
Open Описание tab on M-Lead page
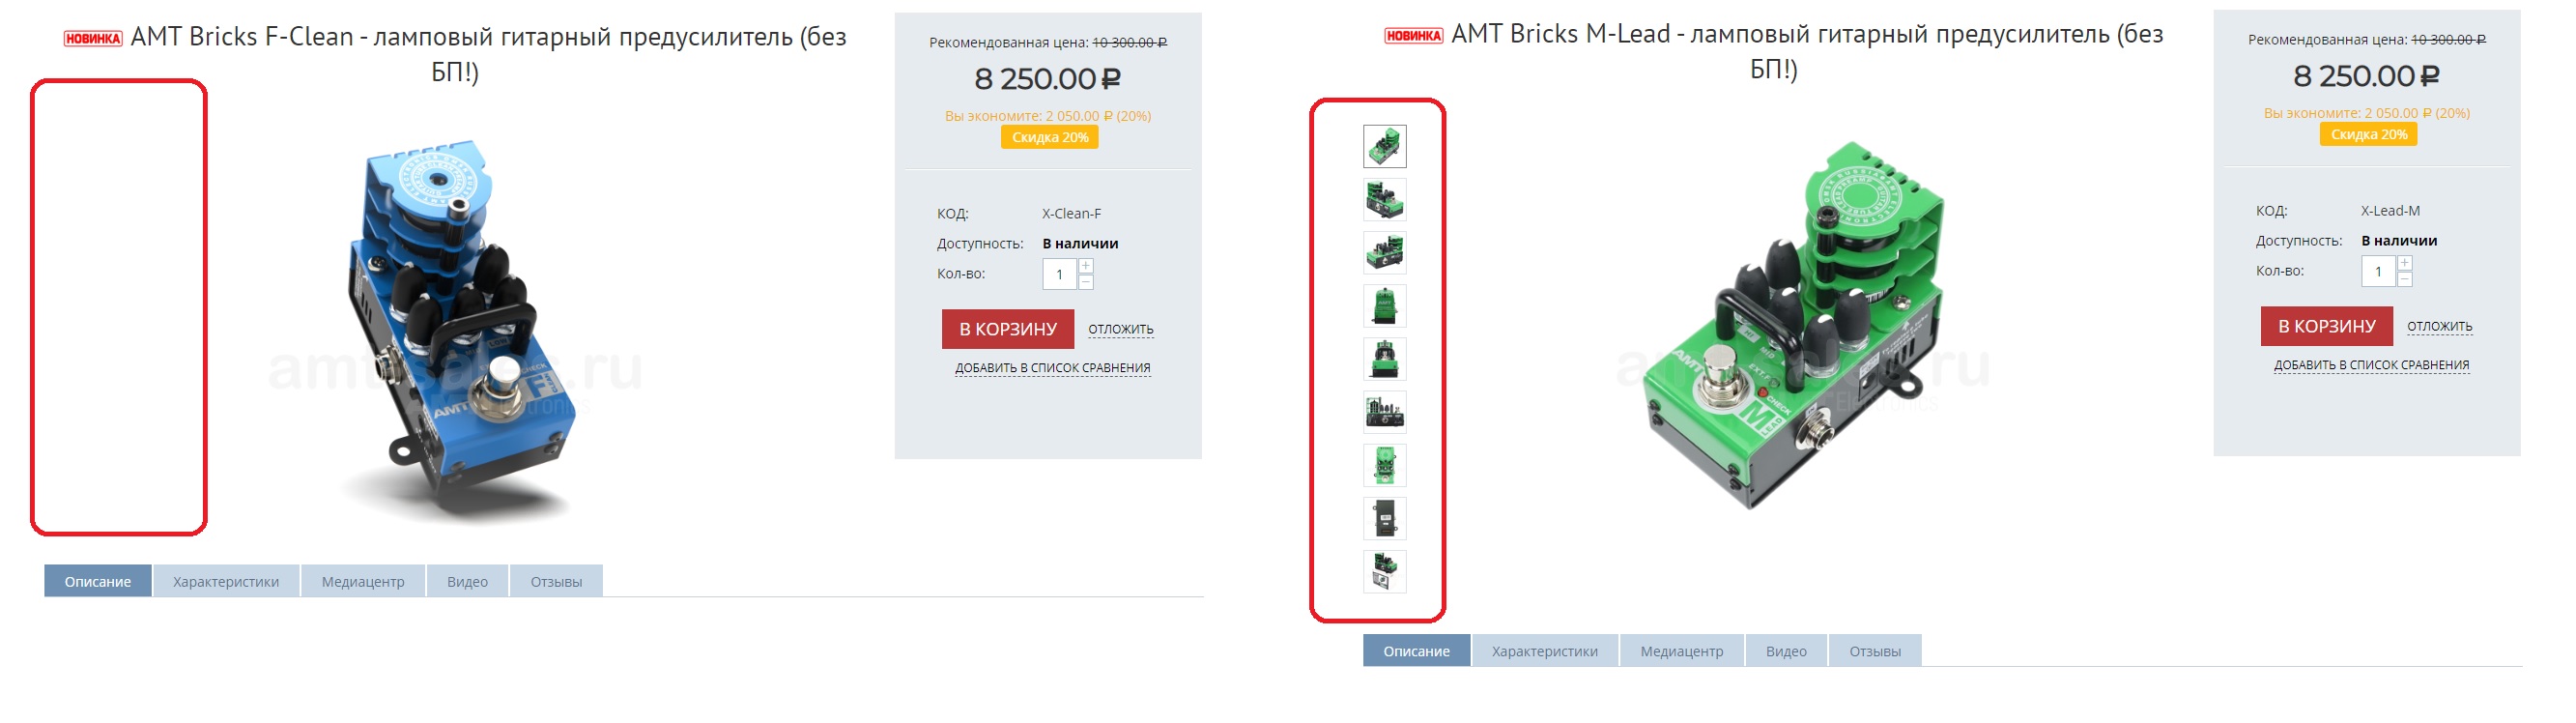(1416, 651)
